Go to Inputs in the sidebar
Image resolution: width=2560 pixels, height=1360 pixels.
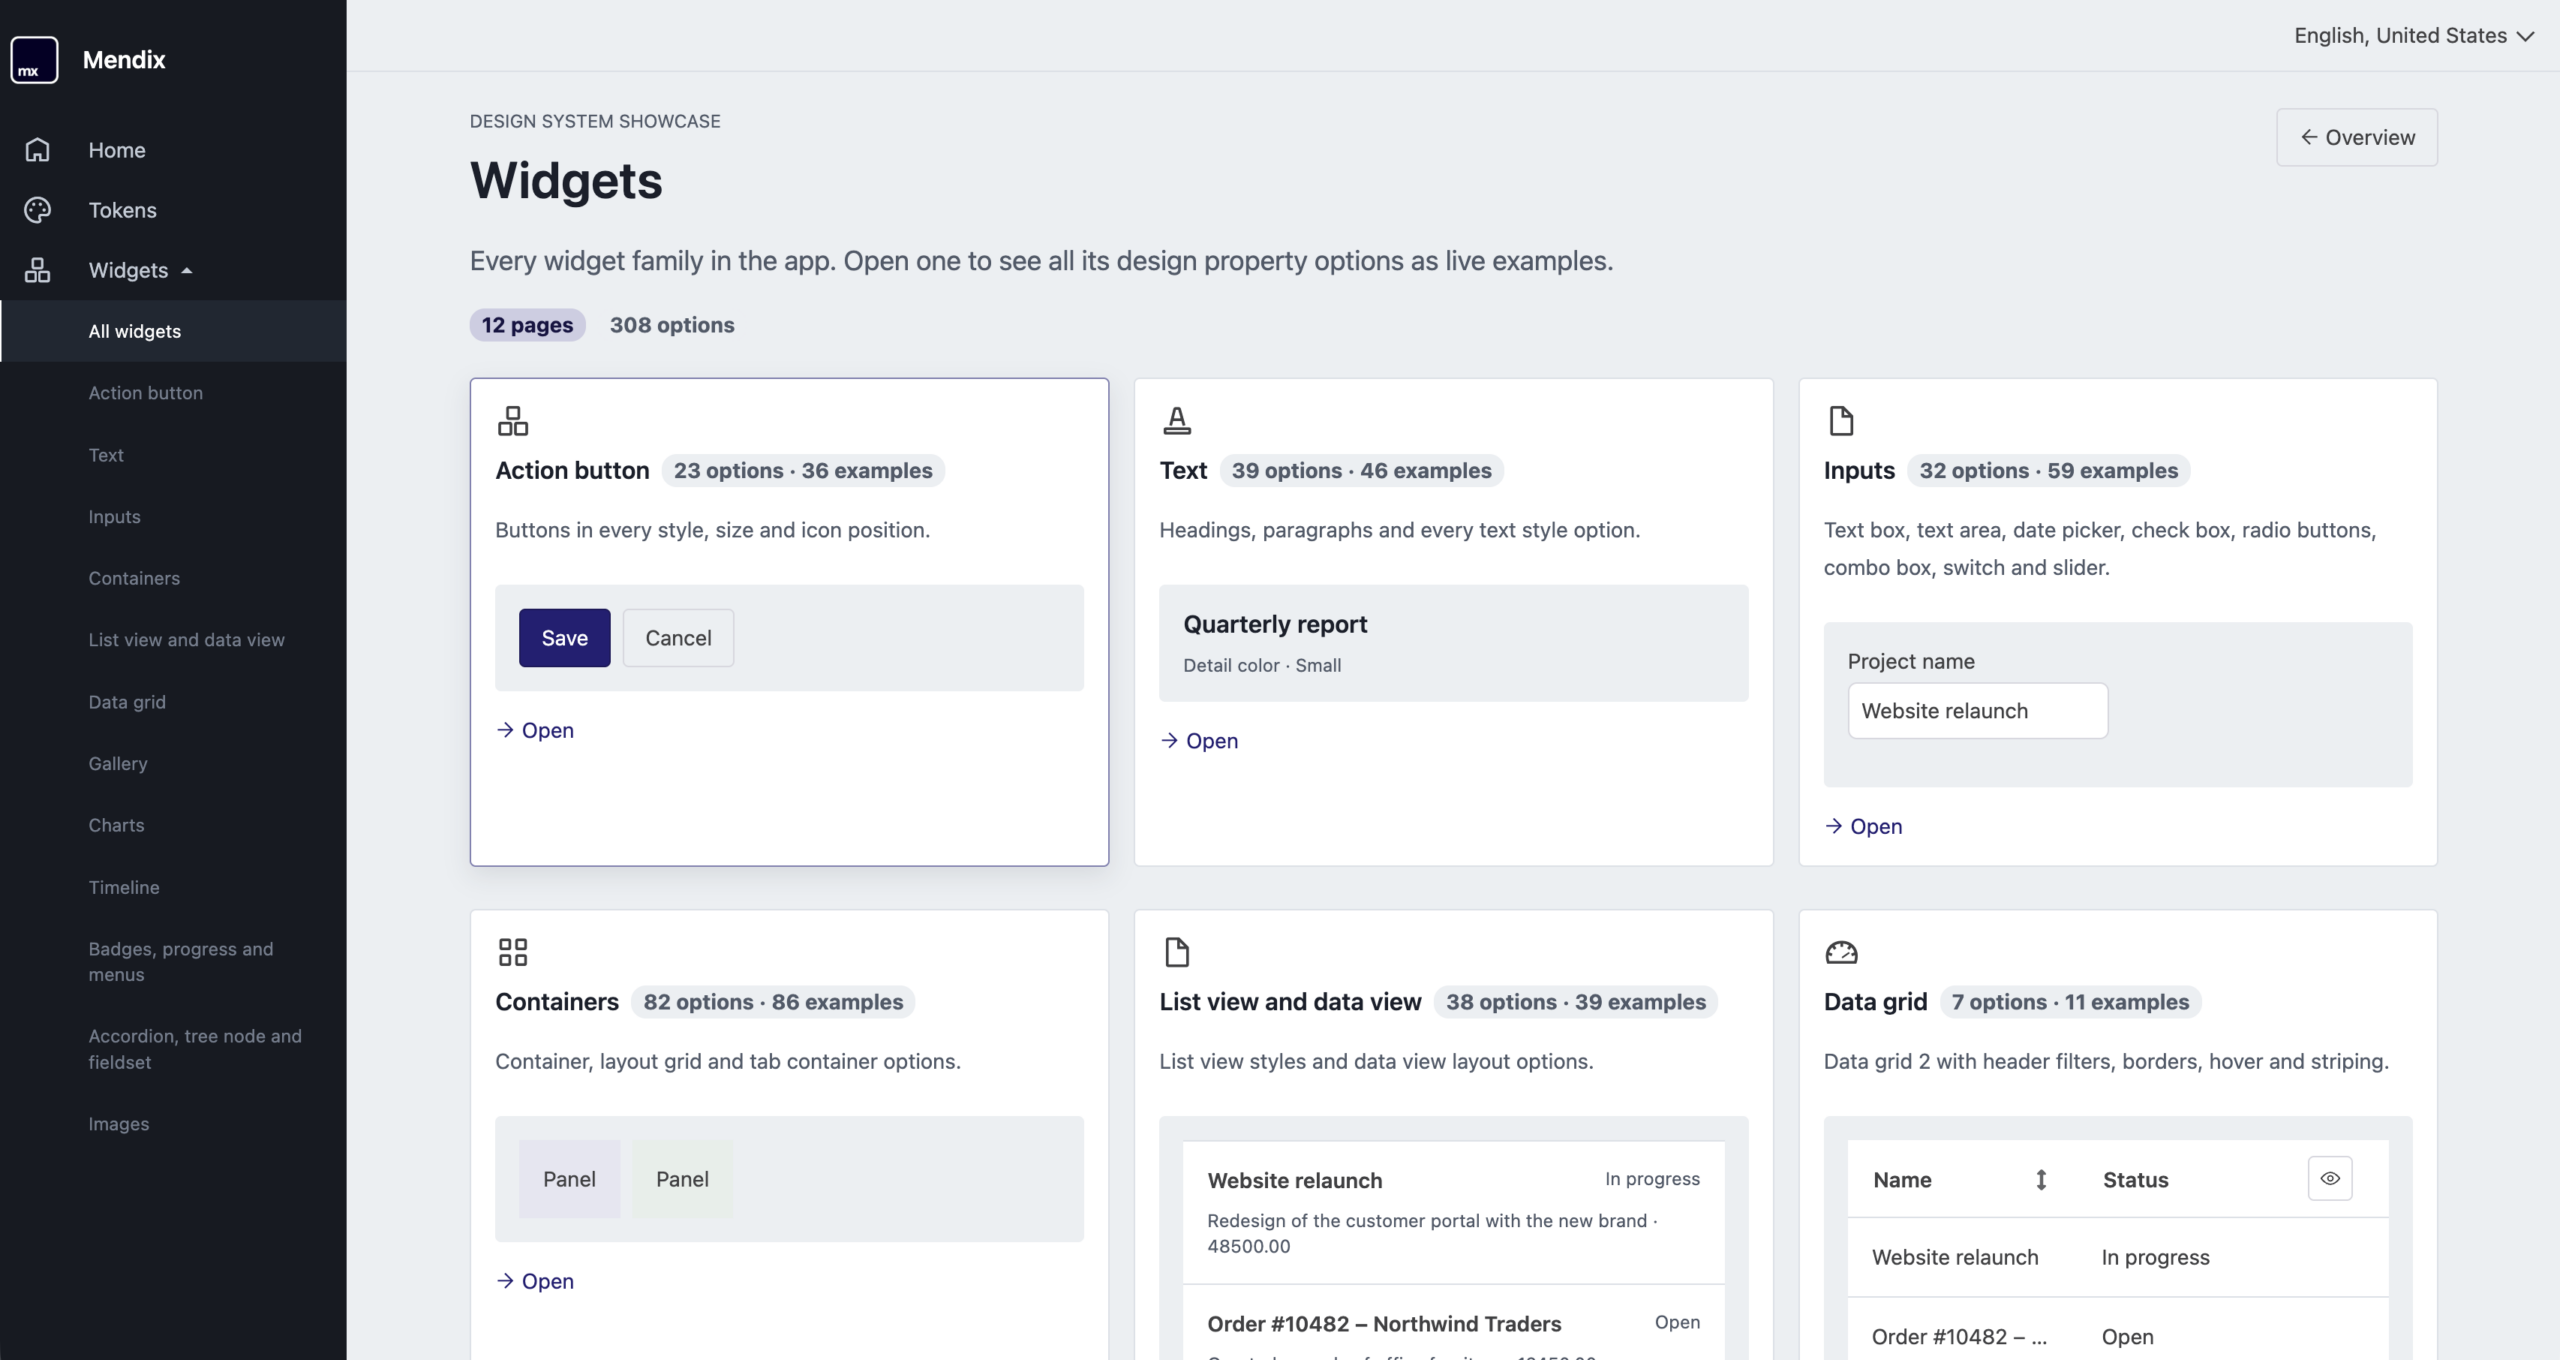click(174, 517)
